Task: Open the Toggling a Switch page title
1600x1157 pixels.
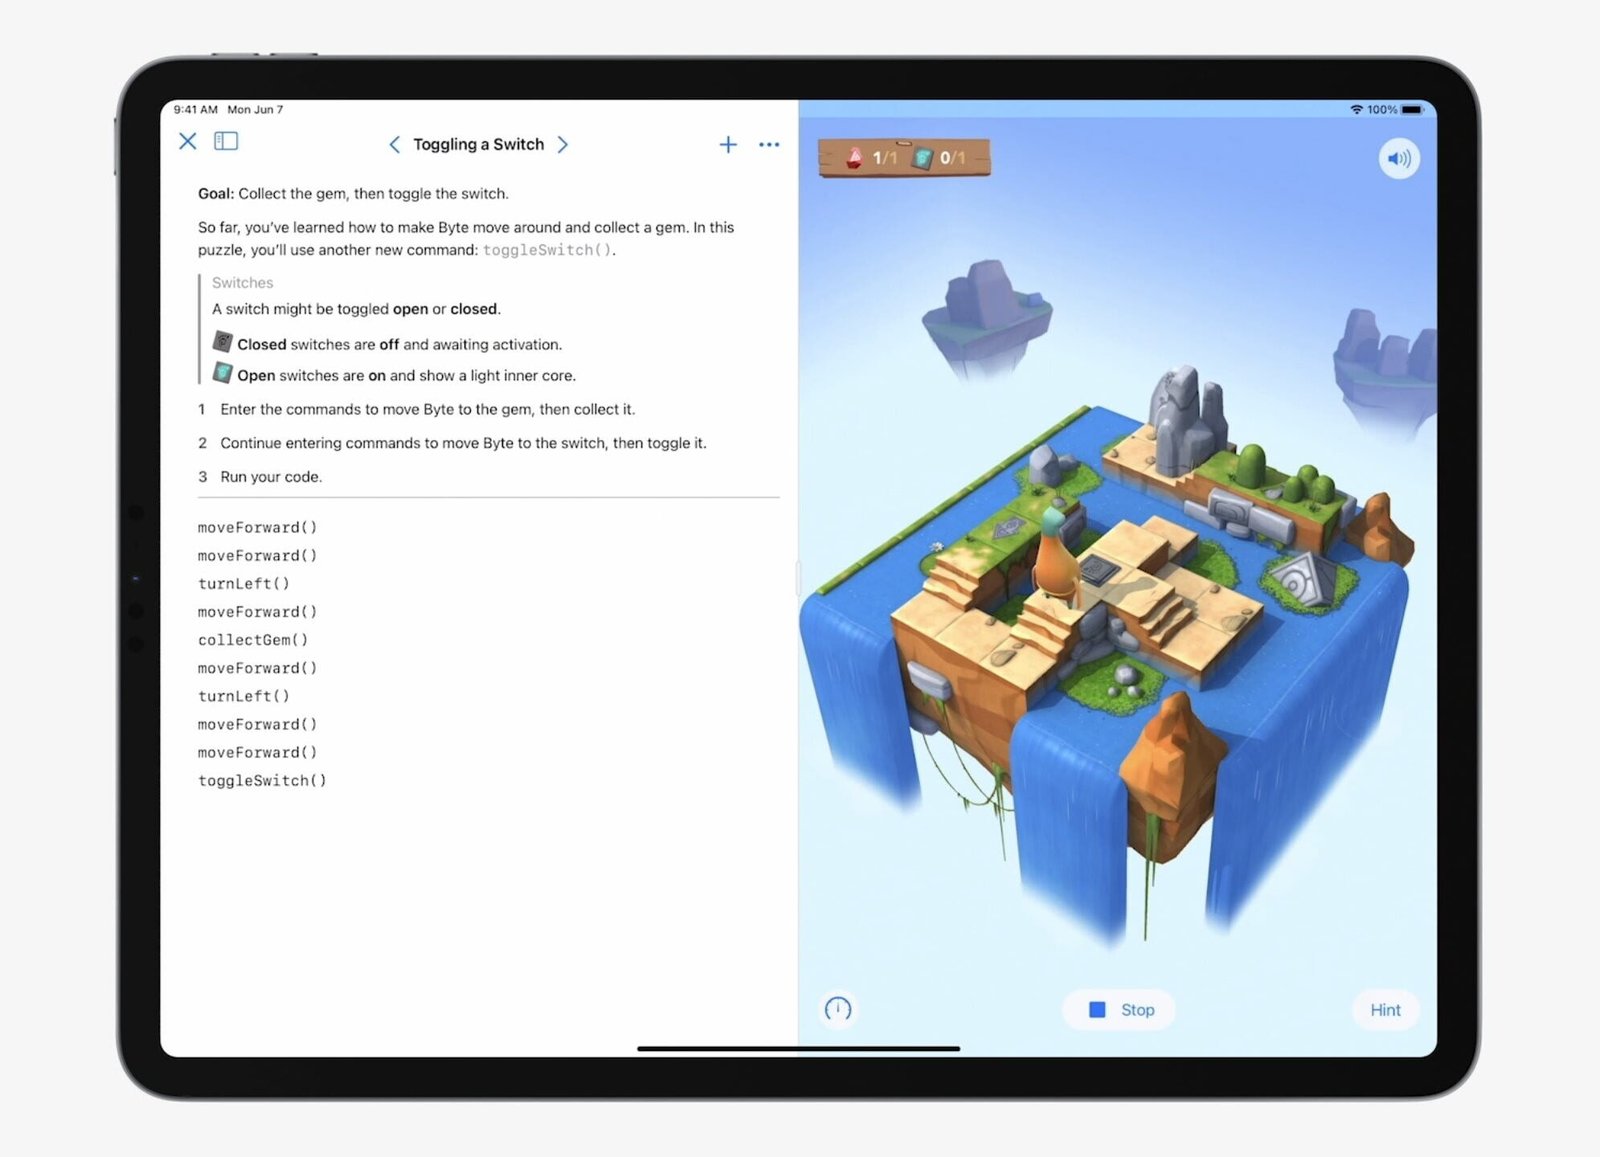Action: tap(478, 145)
